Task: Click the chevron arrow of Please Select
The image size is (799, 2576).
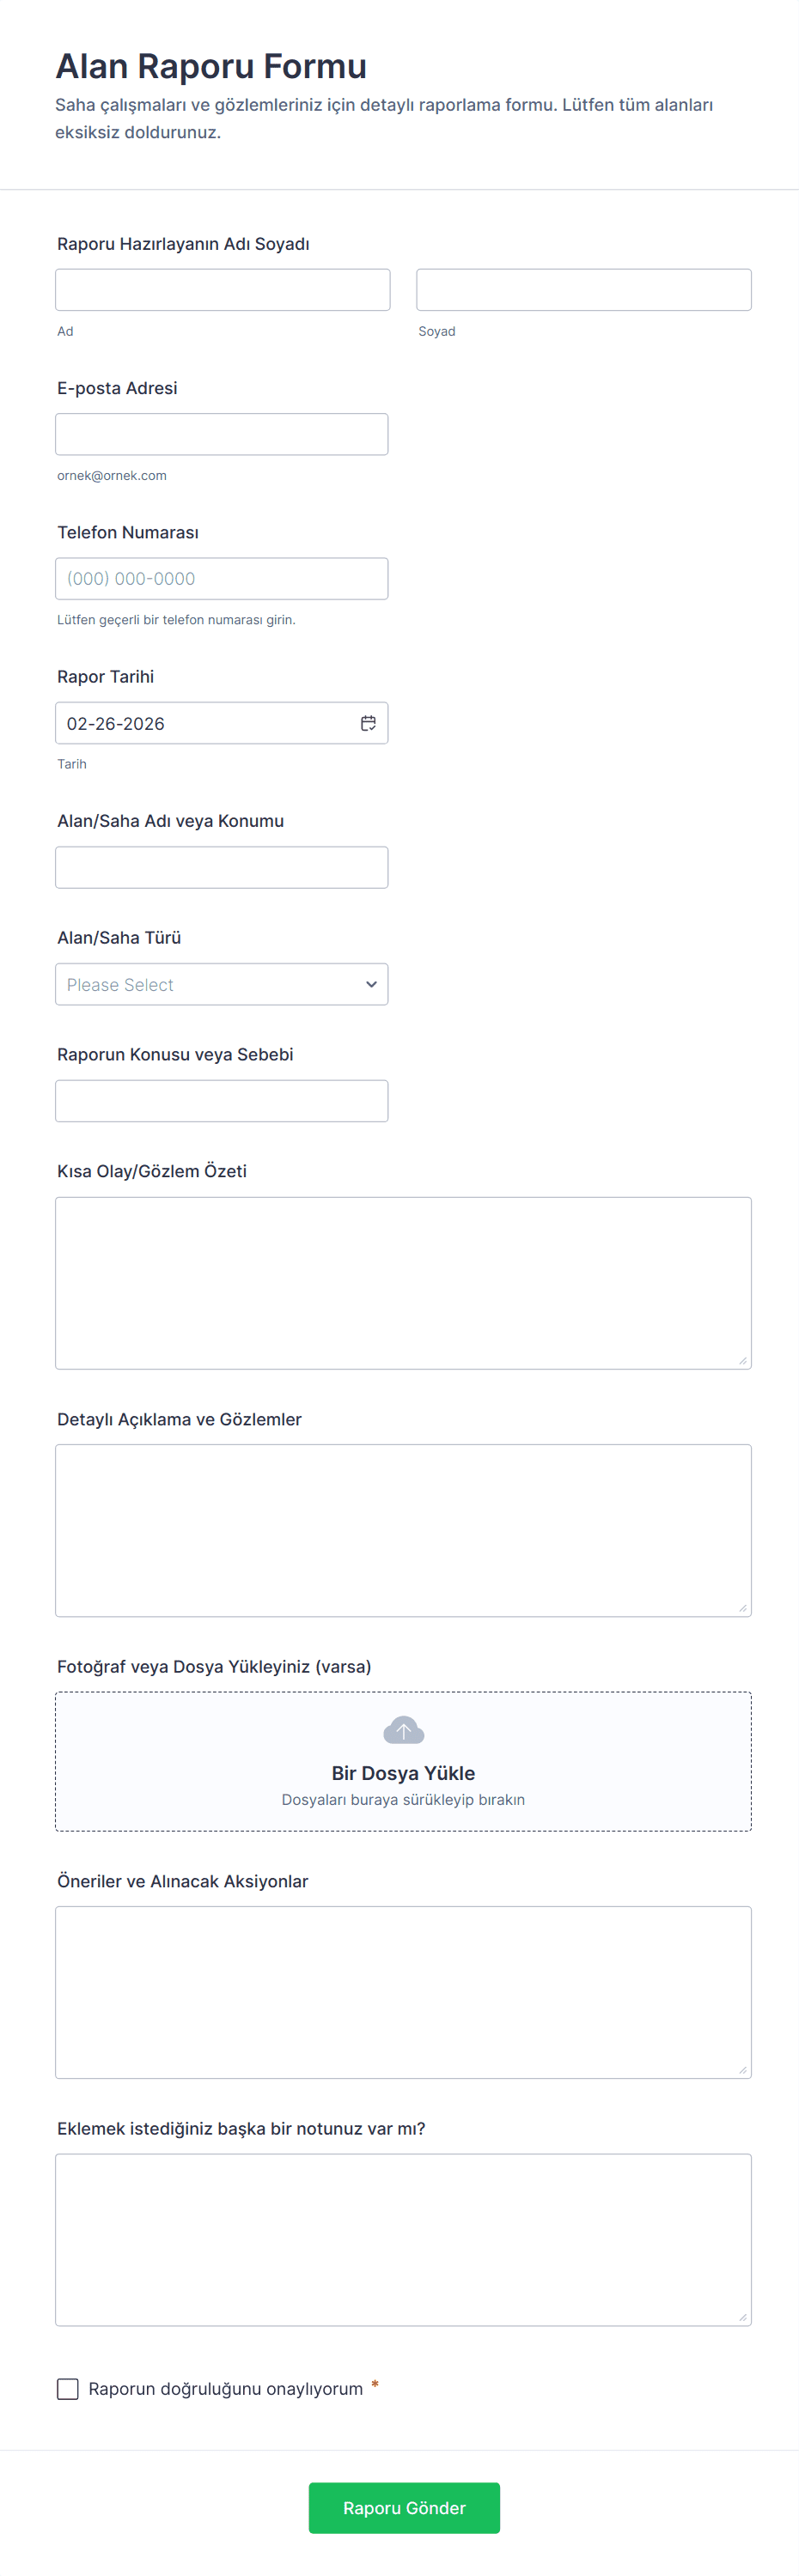Action: pos(371,984)
